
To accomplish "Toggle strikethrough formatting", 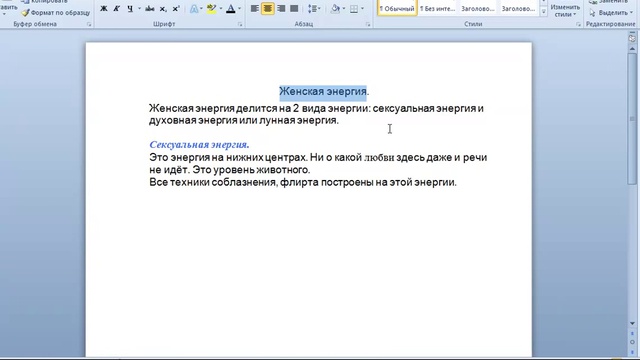I will point(149,9).
